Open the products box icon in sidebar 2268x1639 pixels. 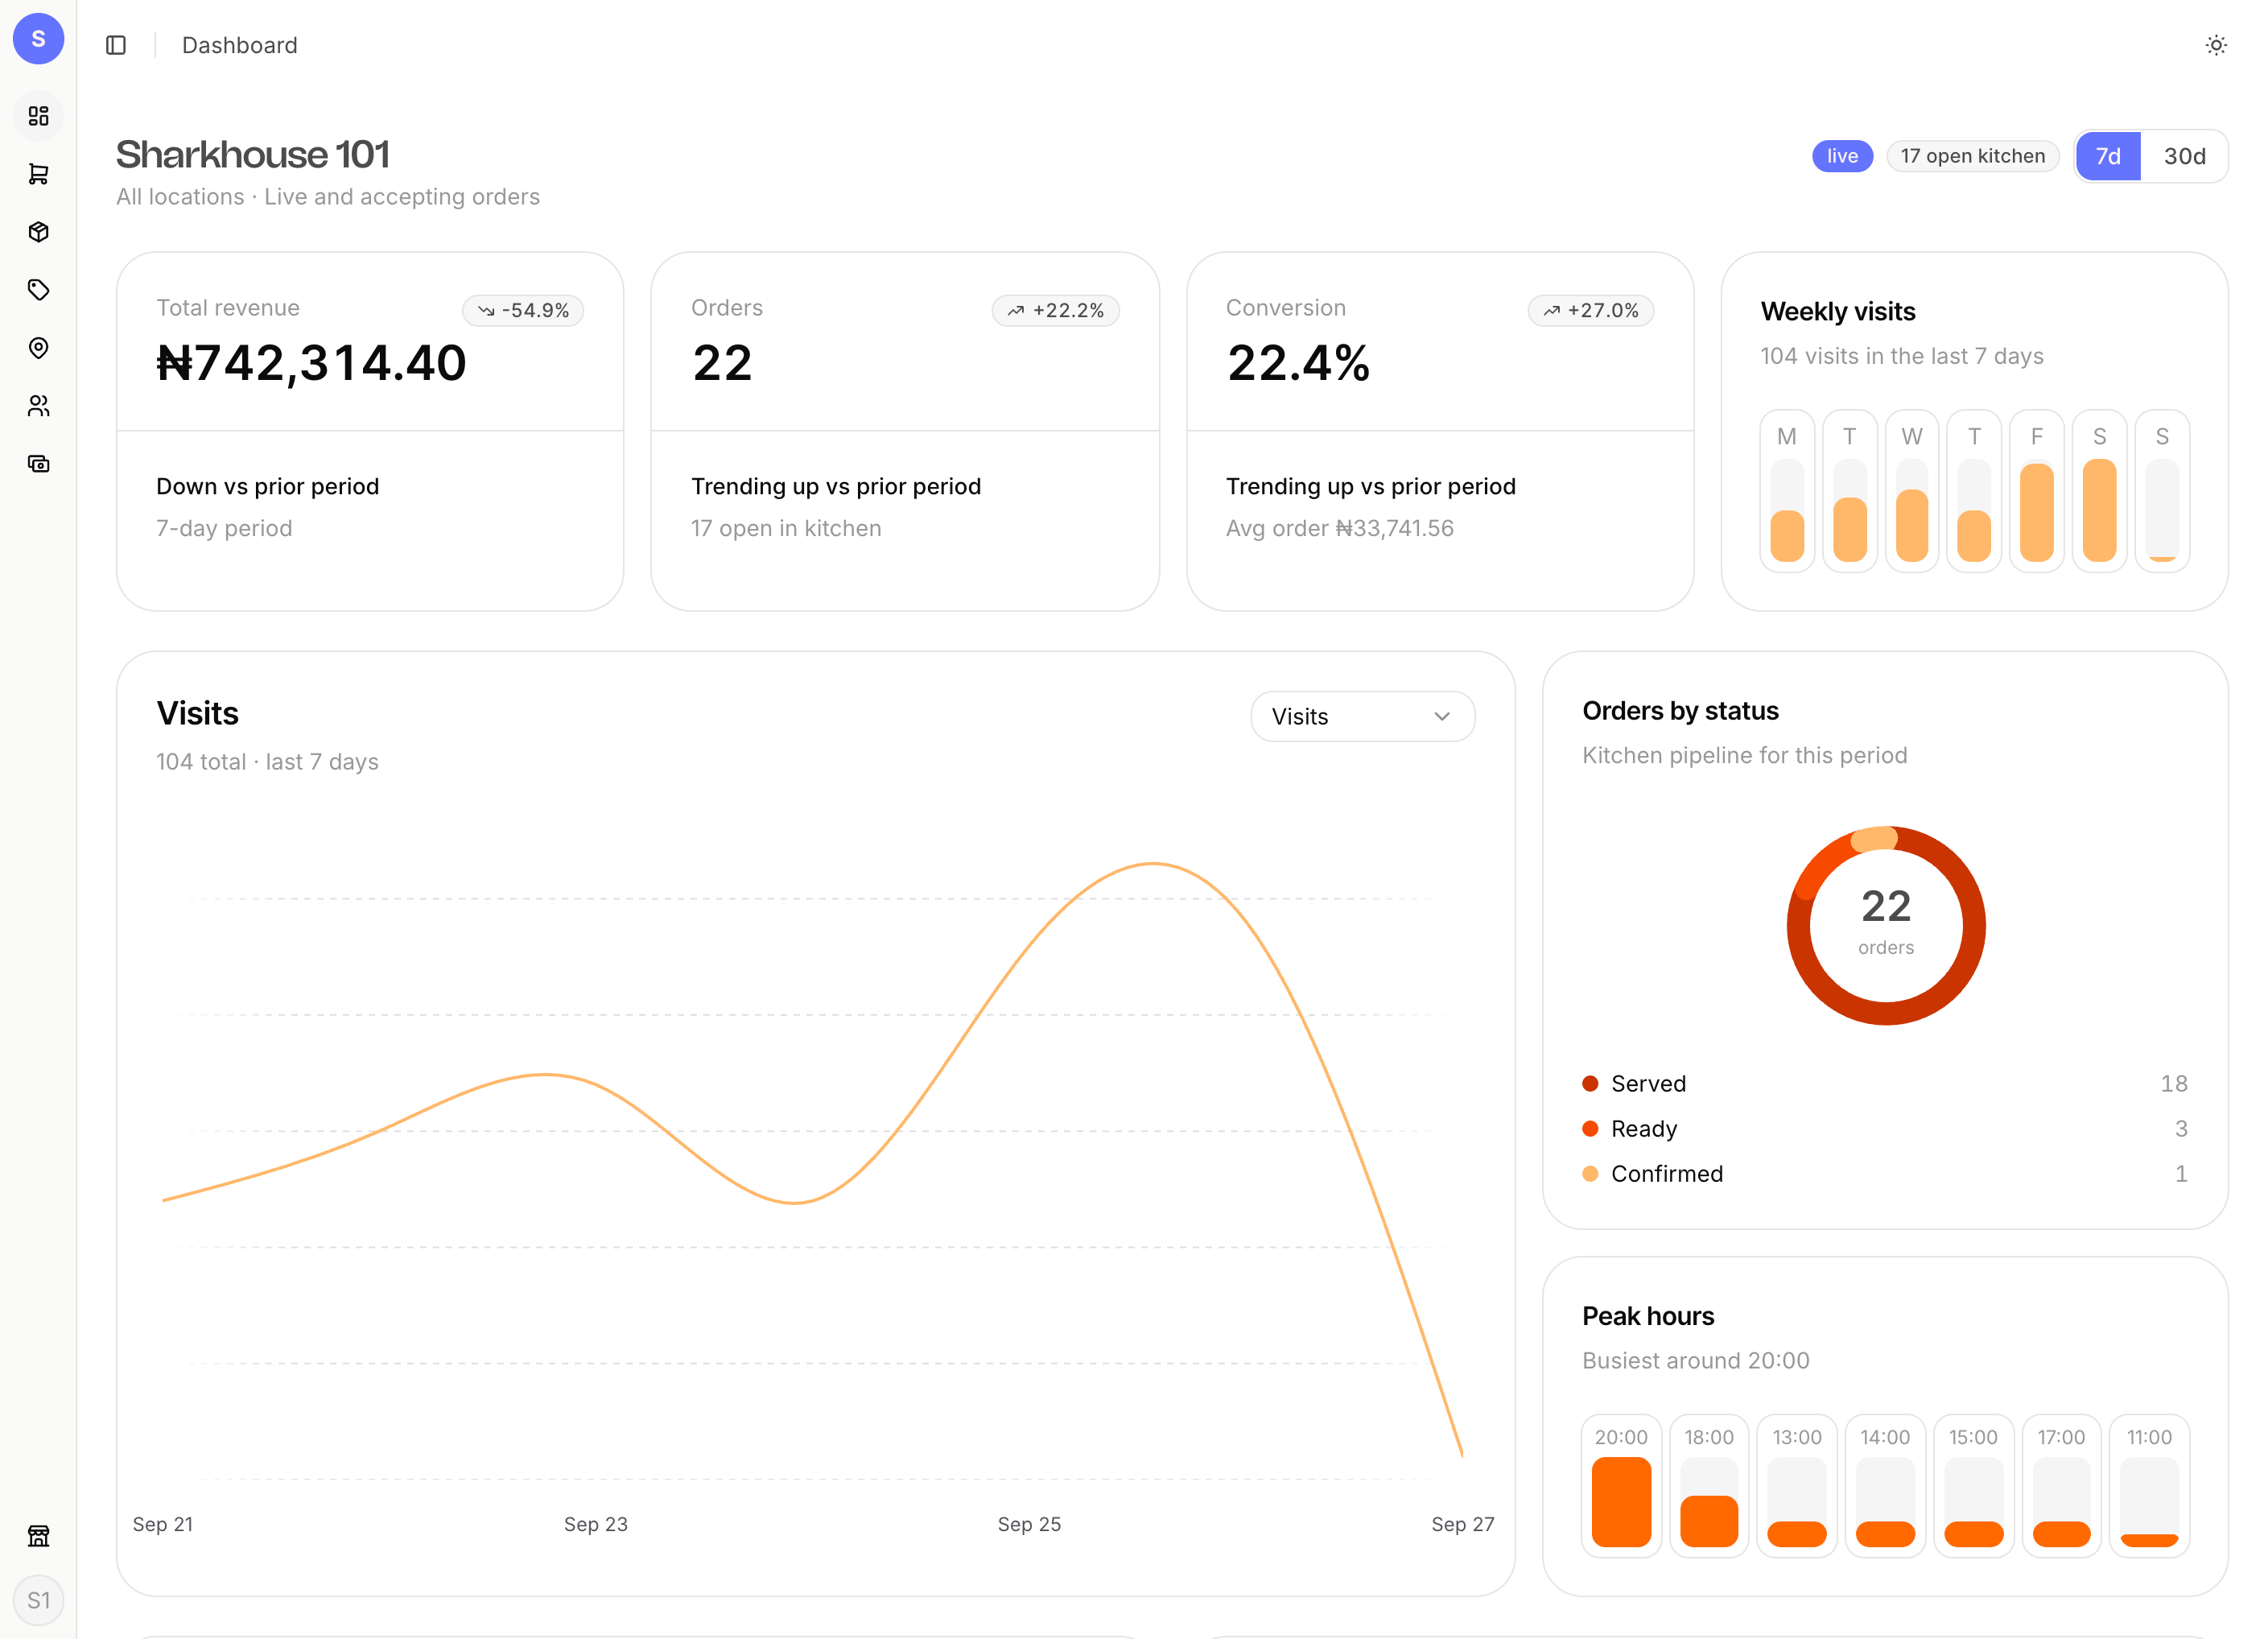pos(38,232)
